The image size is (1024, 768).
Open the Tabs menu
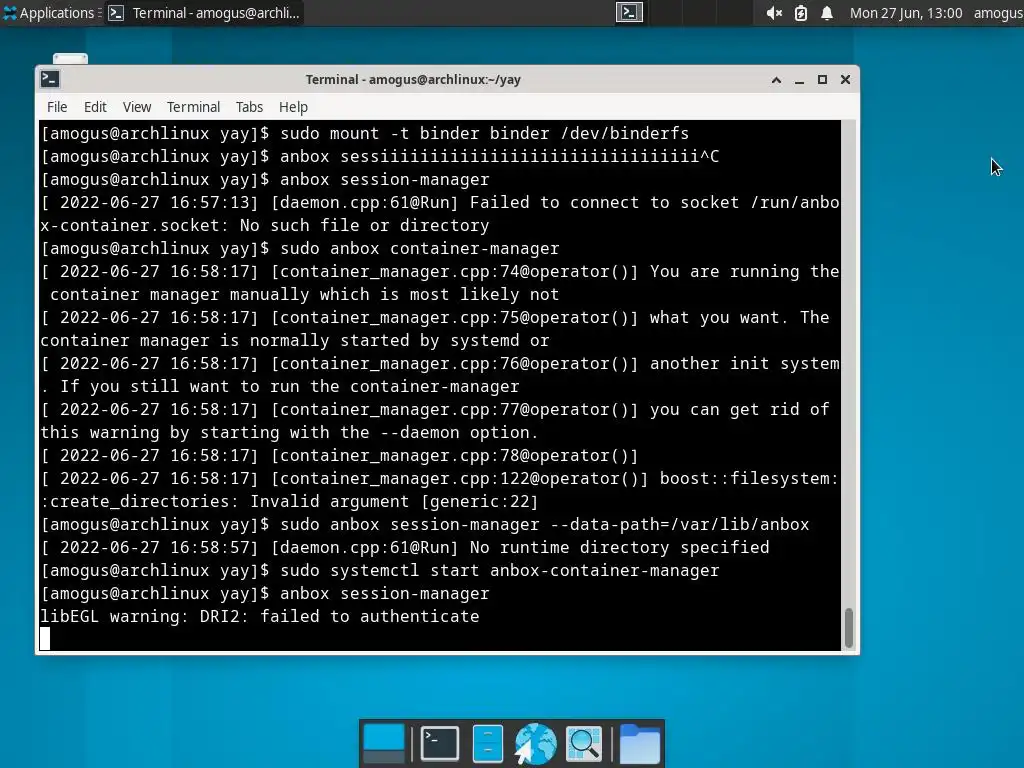(249, 107)
